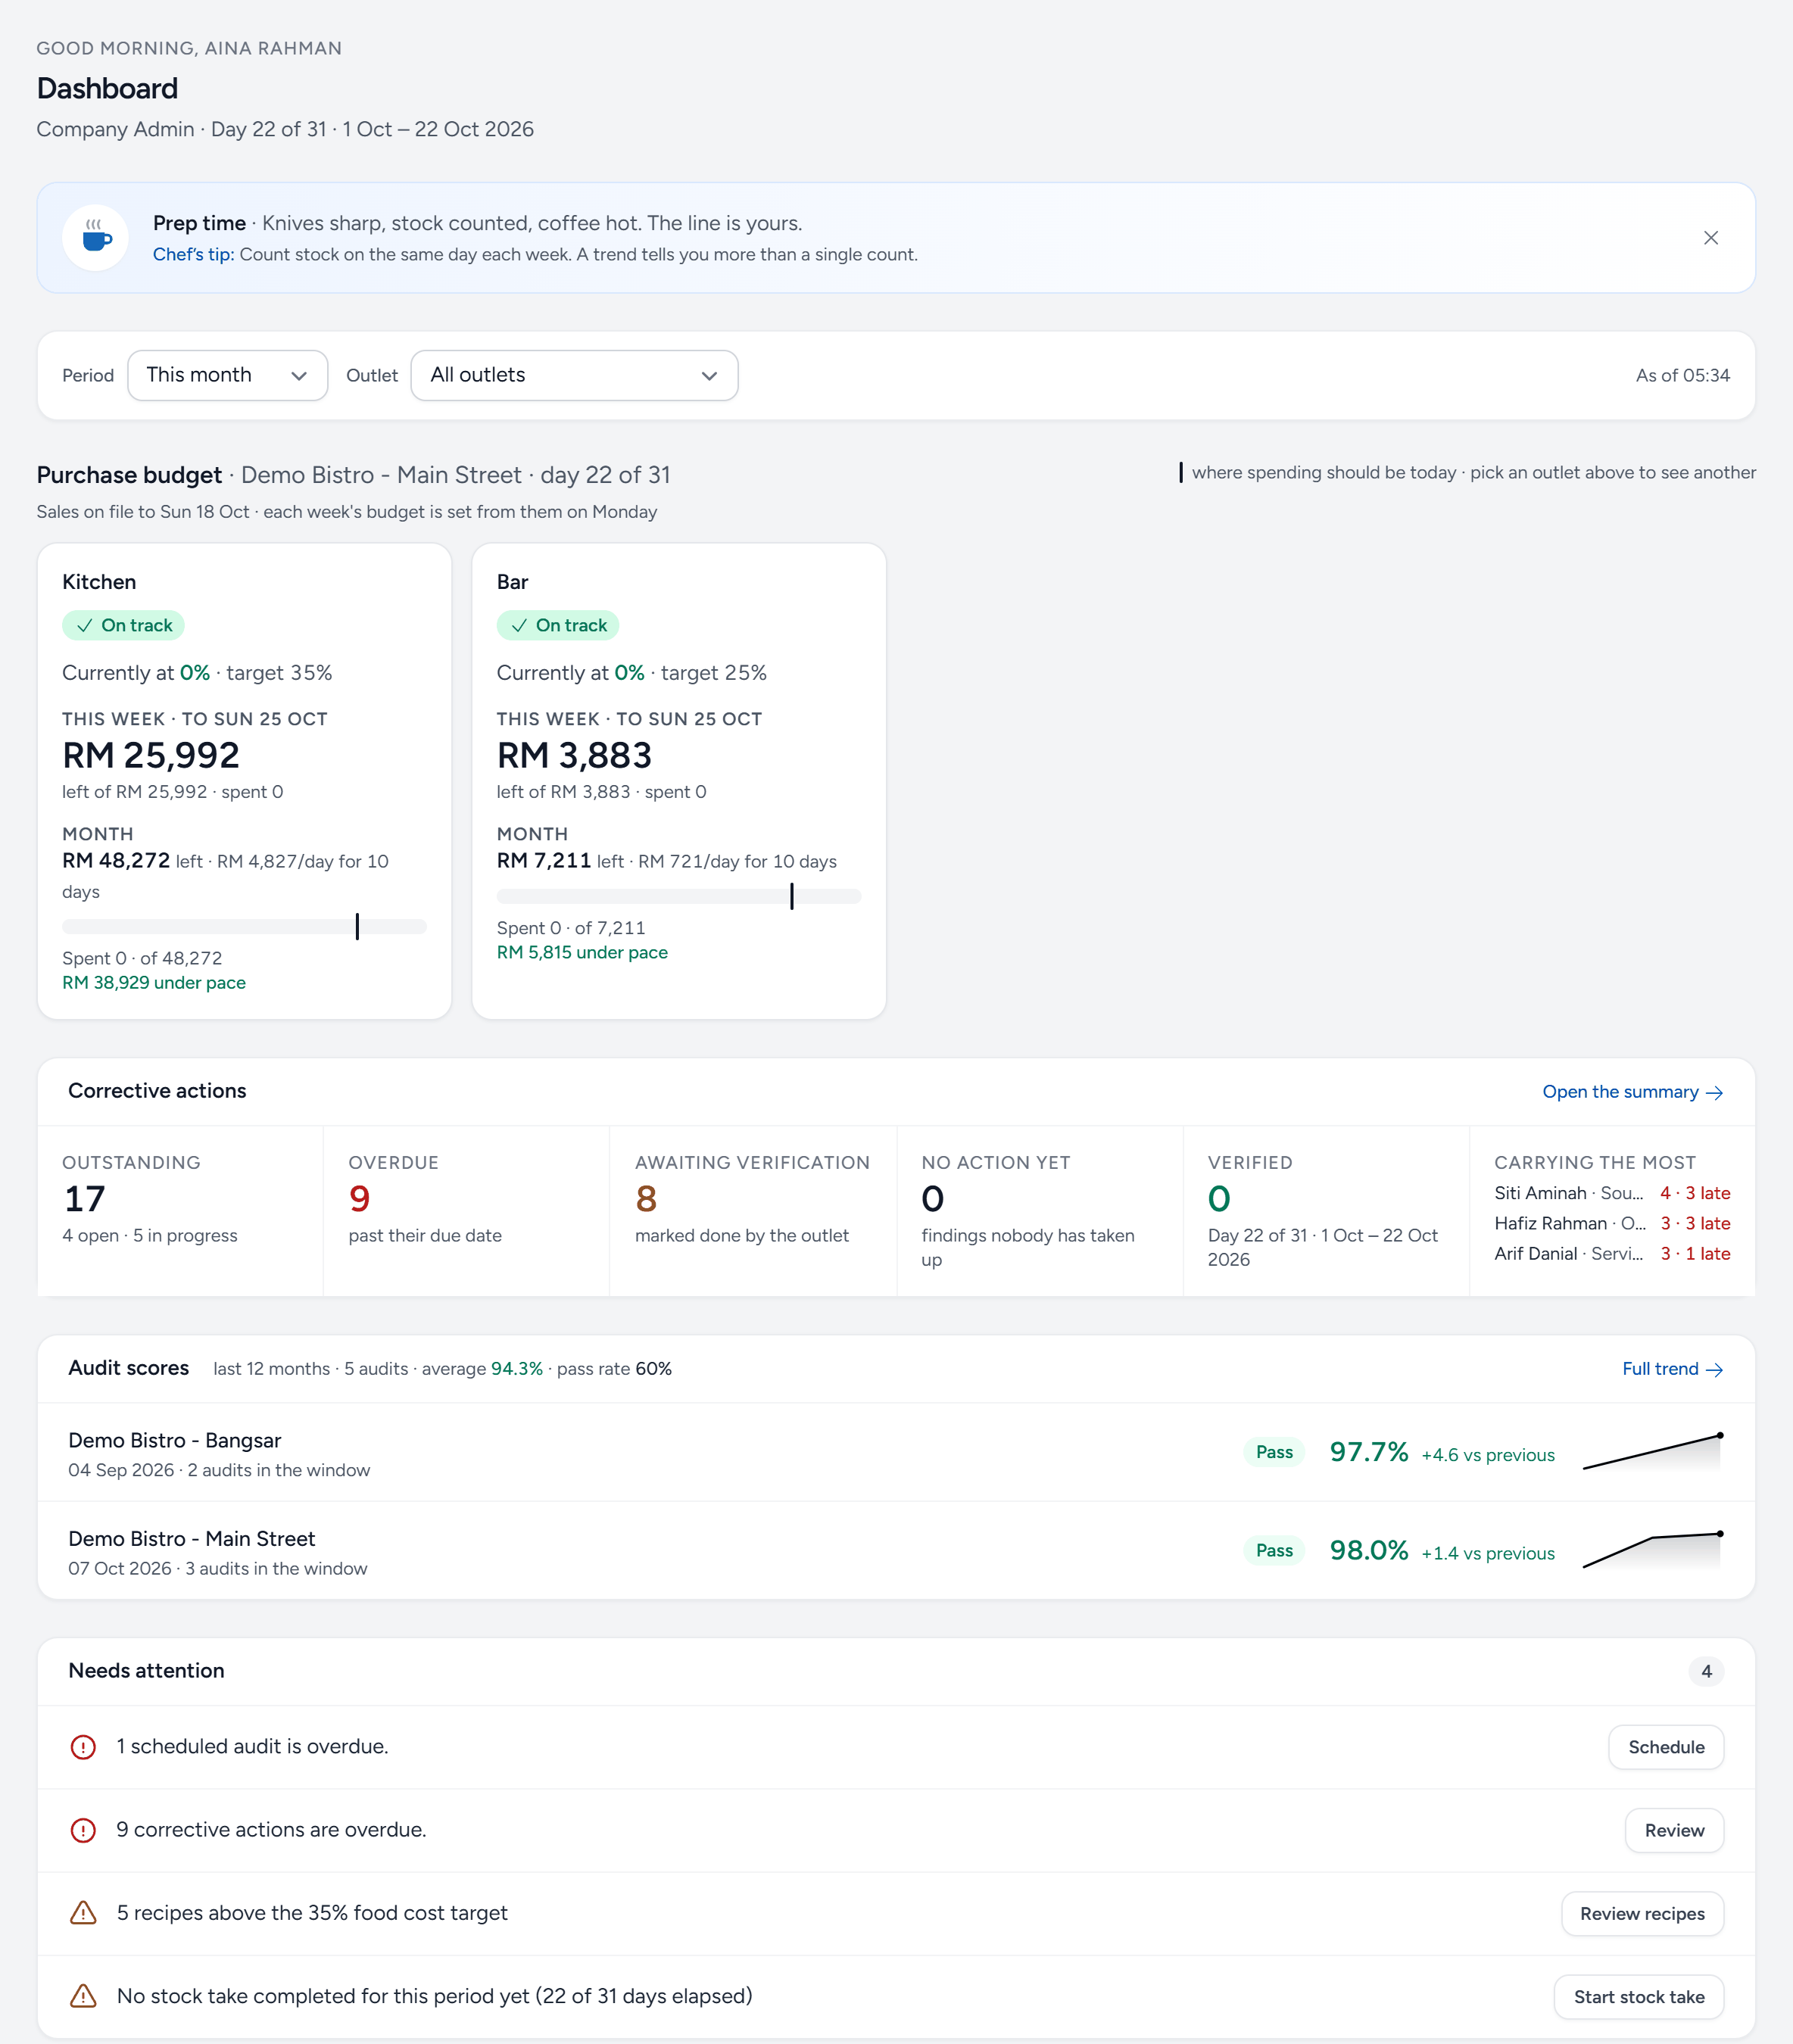Dismiss the Prep time banner
Screen dimensions: 1793x2044
[1711, 238]
